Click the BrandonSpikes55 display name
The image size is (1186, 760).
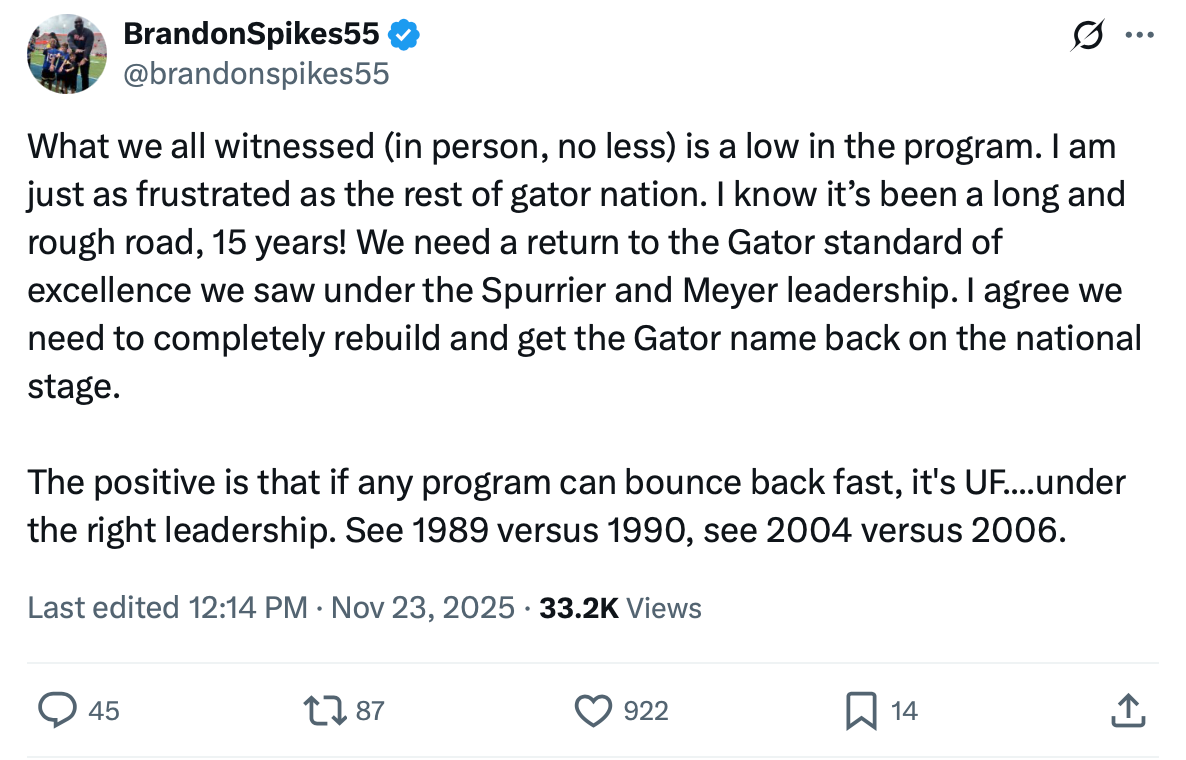coord(251,35)
